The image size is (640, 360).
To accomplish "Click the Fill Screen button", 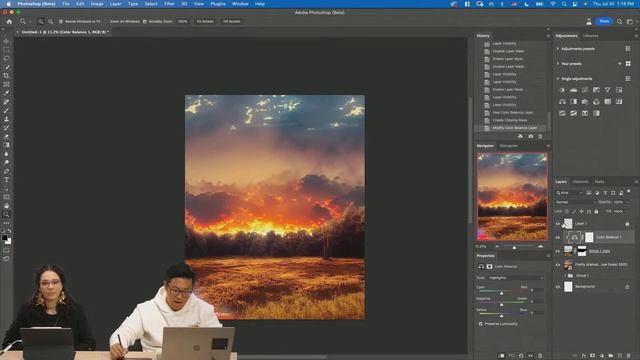I will pyautogui.click(x=231, y=21).
